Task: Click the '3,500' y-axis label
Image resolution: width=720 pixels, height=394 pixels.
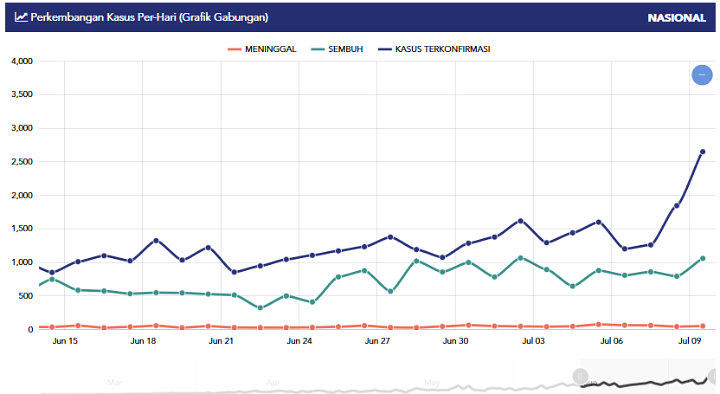Action: point(22,94)
